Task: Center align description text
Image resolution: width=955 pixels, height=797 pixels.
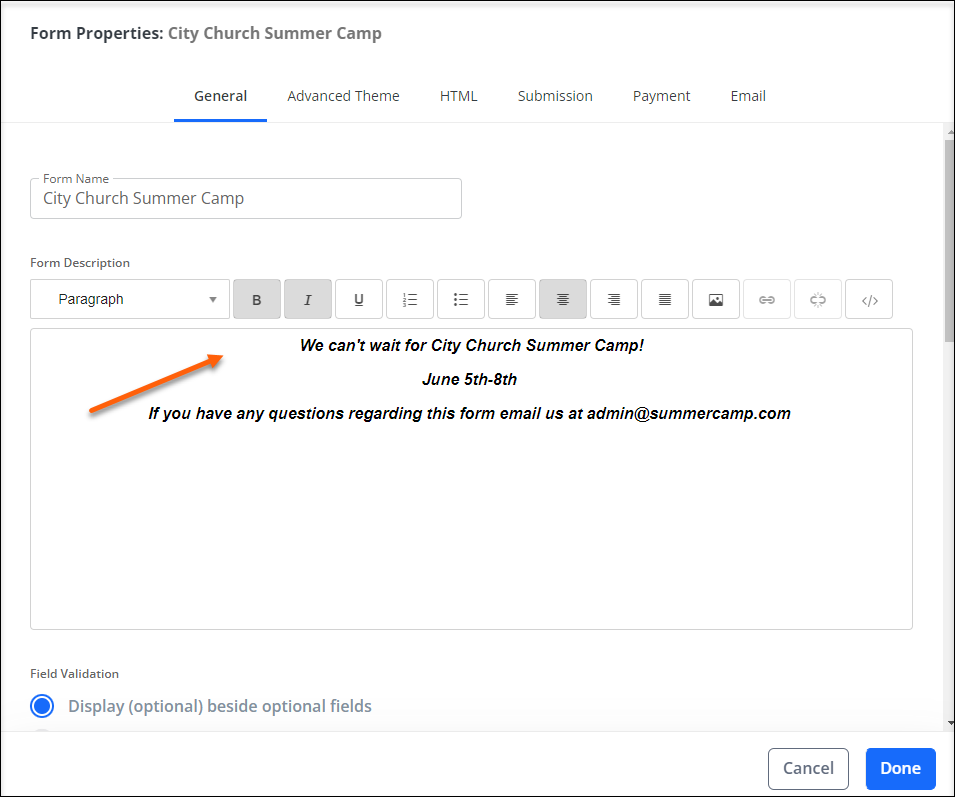Action: tap(563, 299)
